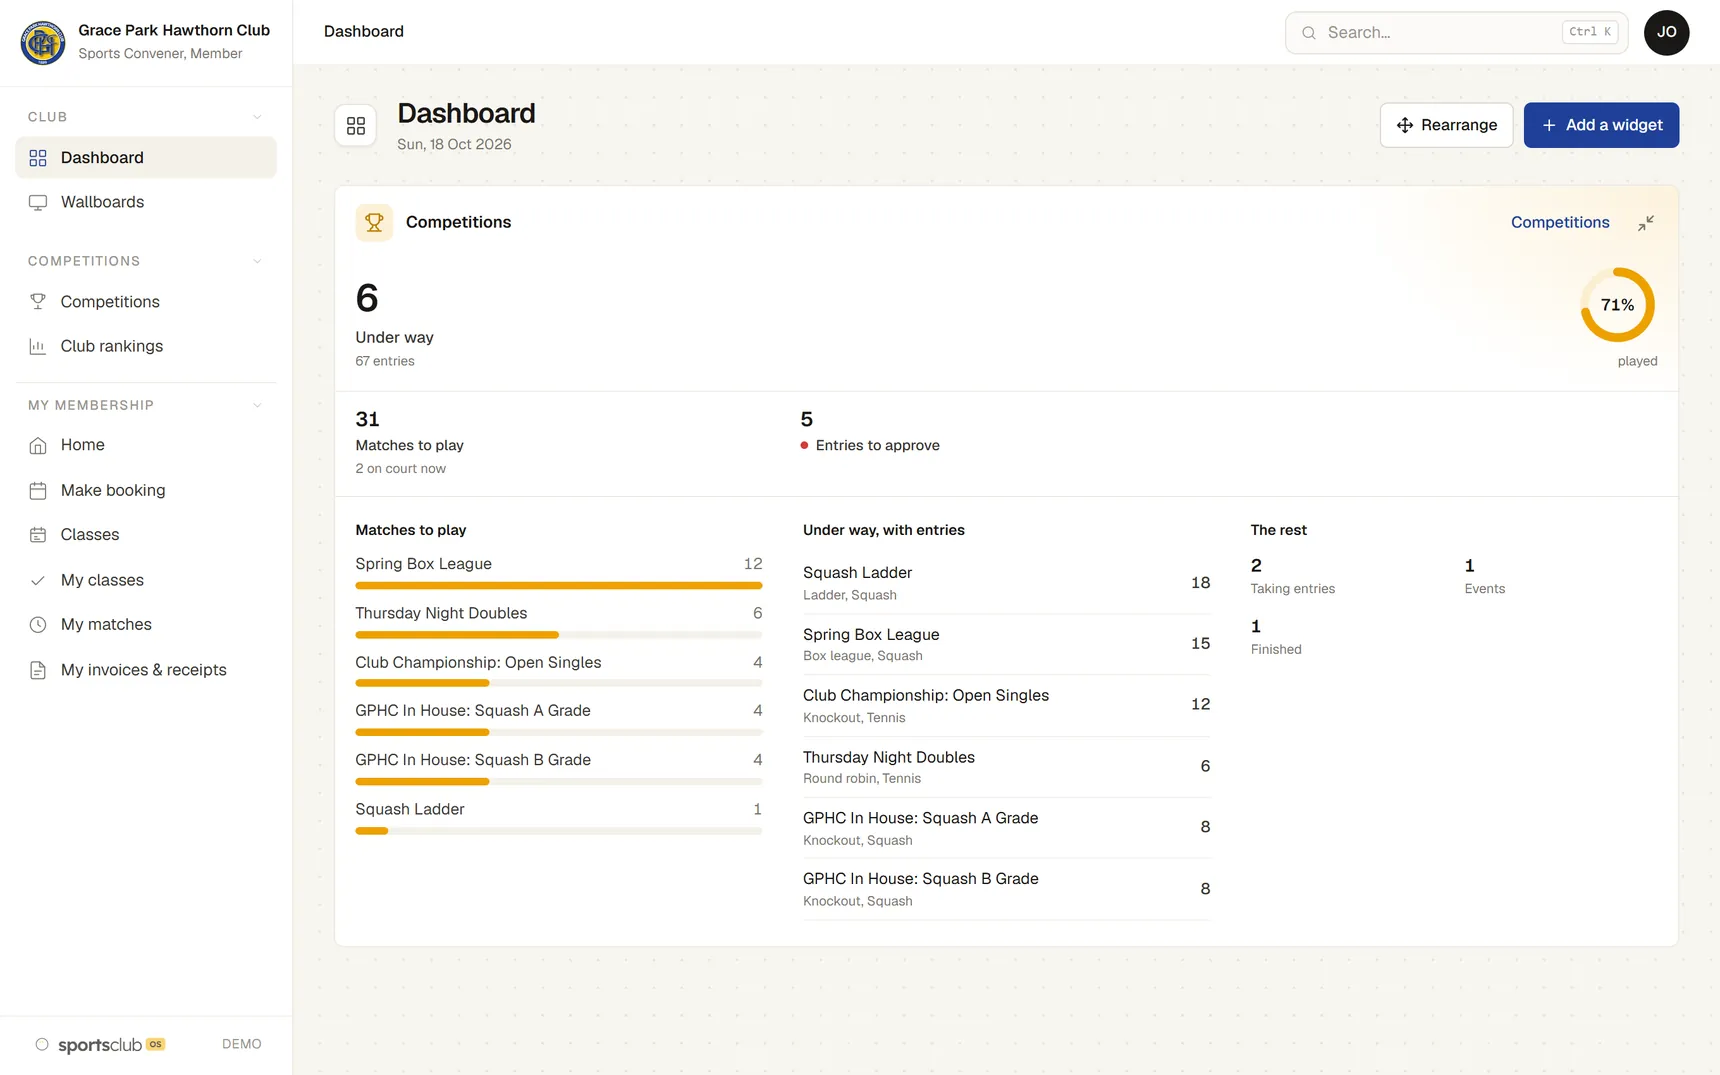Click the Make booking calendar icon

(38, 490)
